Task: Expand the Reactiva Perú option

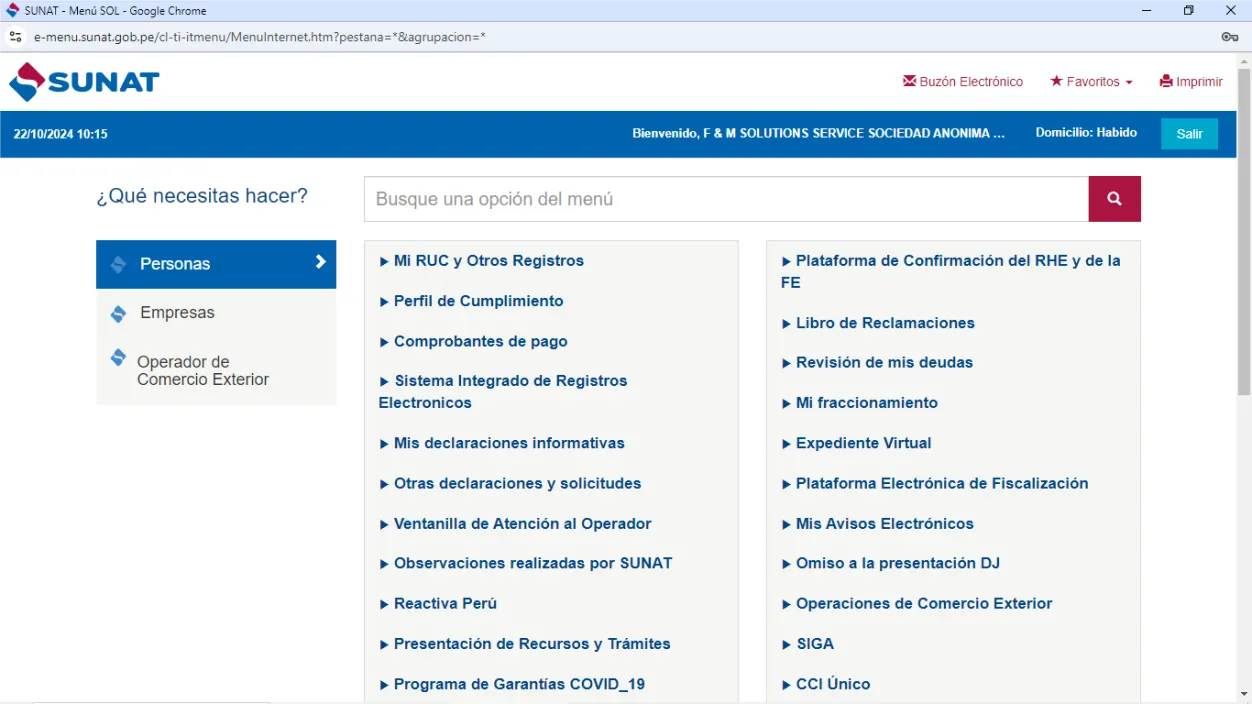Action: [x=443, y=603]
